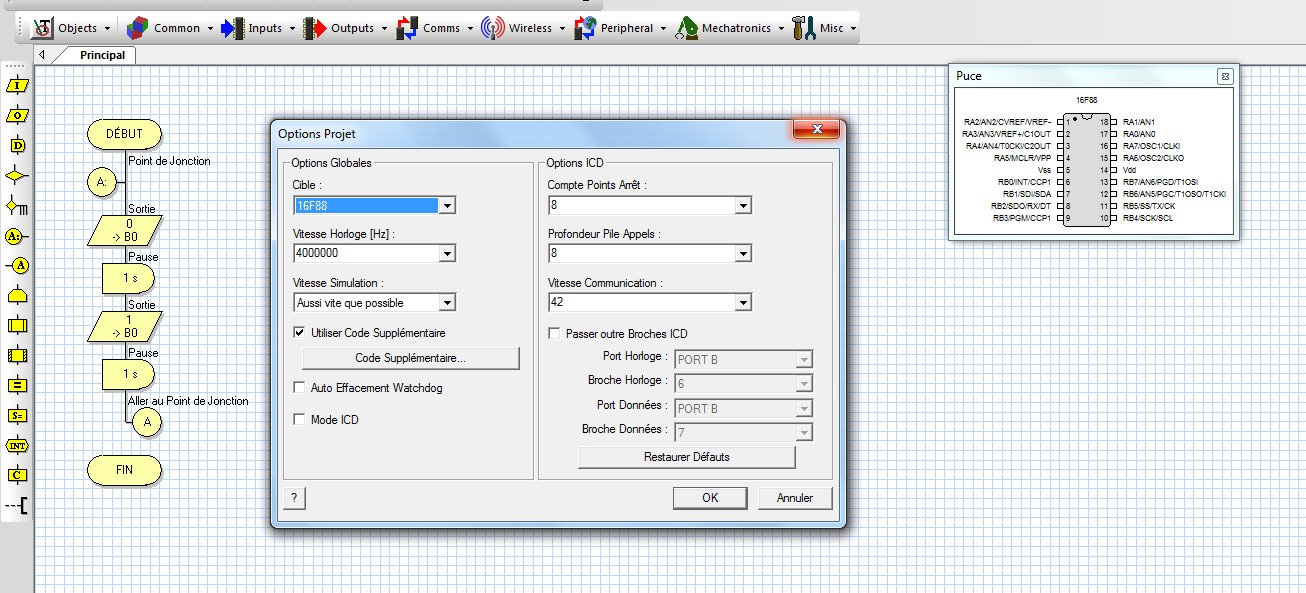Open the Misc components menu
The height and width of the screenshot is (593, 1306).
coord(825,28)
